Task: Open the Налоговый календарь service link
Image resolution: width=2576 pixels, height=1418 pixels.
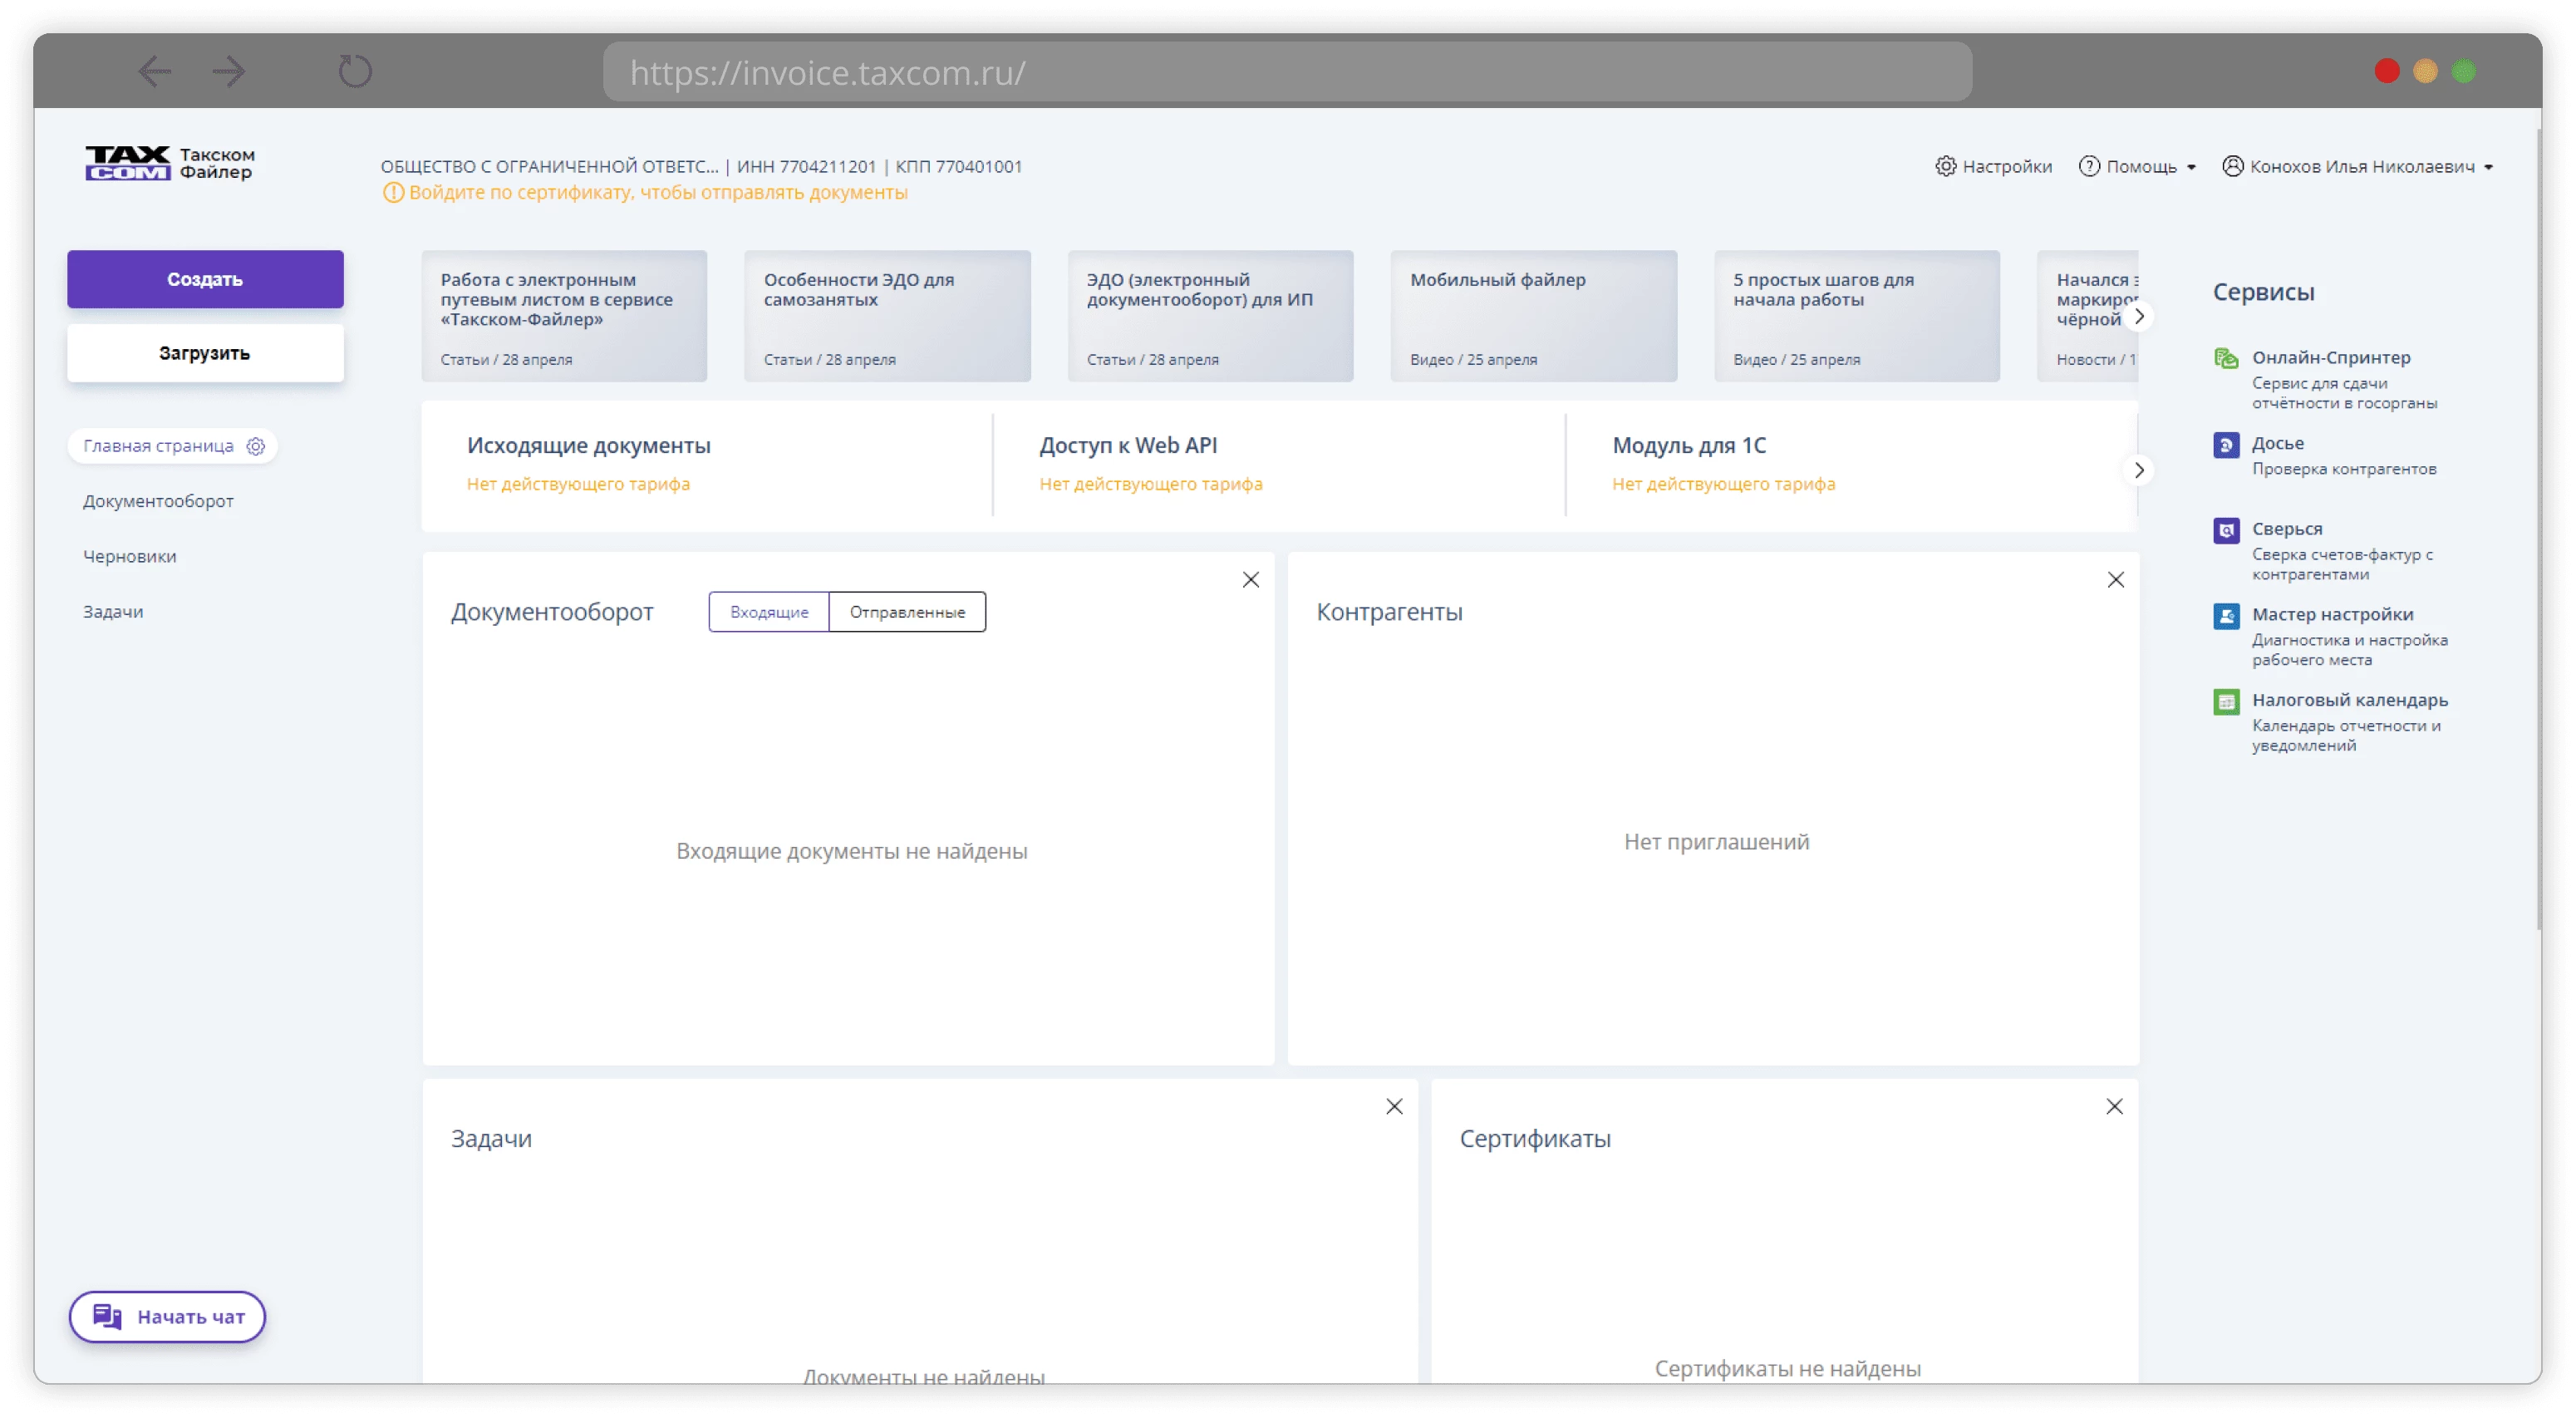Action: tap(2349, 700)
